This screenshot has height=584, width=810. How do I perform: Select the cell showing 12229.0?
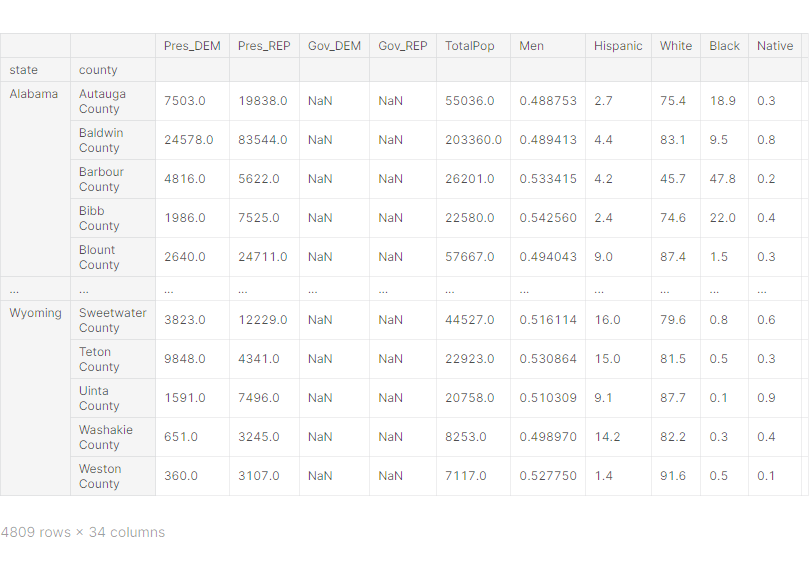pos(262,320)
